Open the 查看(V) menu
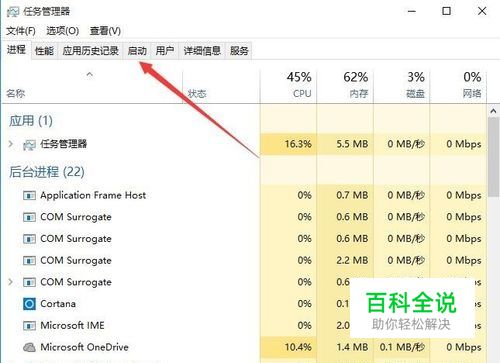 [x=105, y=31]
